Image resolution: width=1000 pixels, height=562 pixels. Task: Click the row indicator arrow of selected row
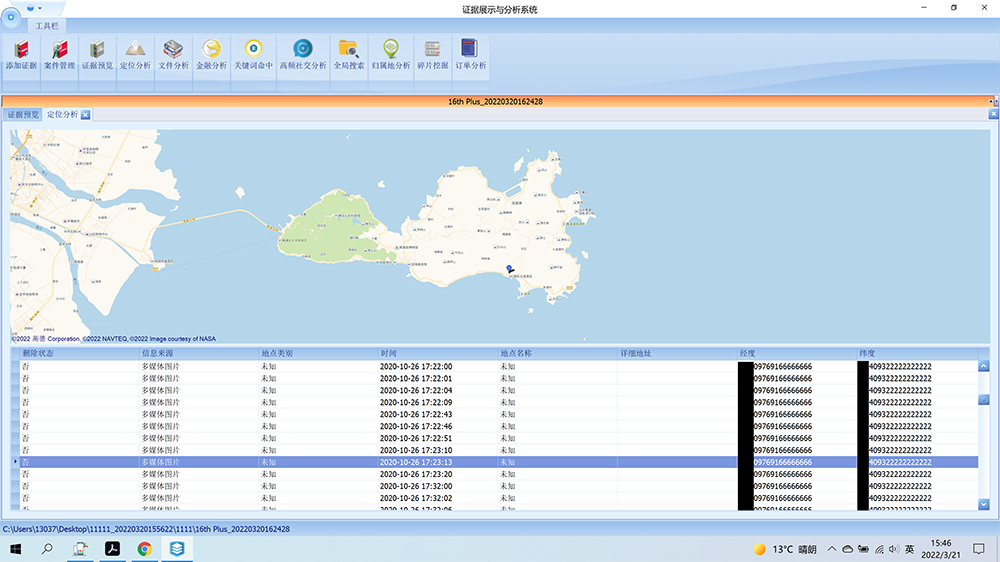tap(15, 462)
